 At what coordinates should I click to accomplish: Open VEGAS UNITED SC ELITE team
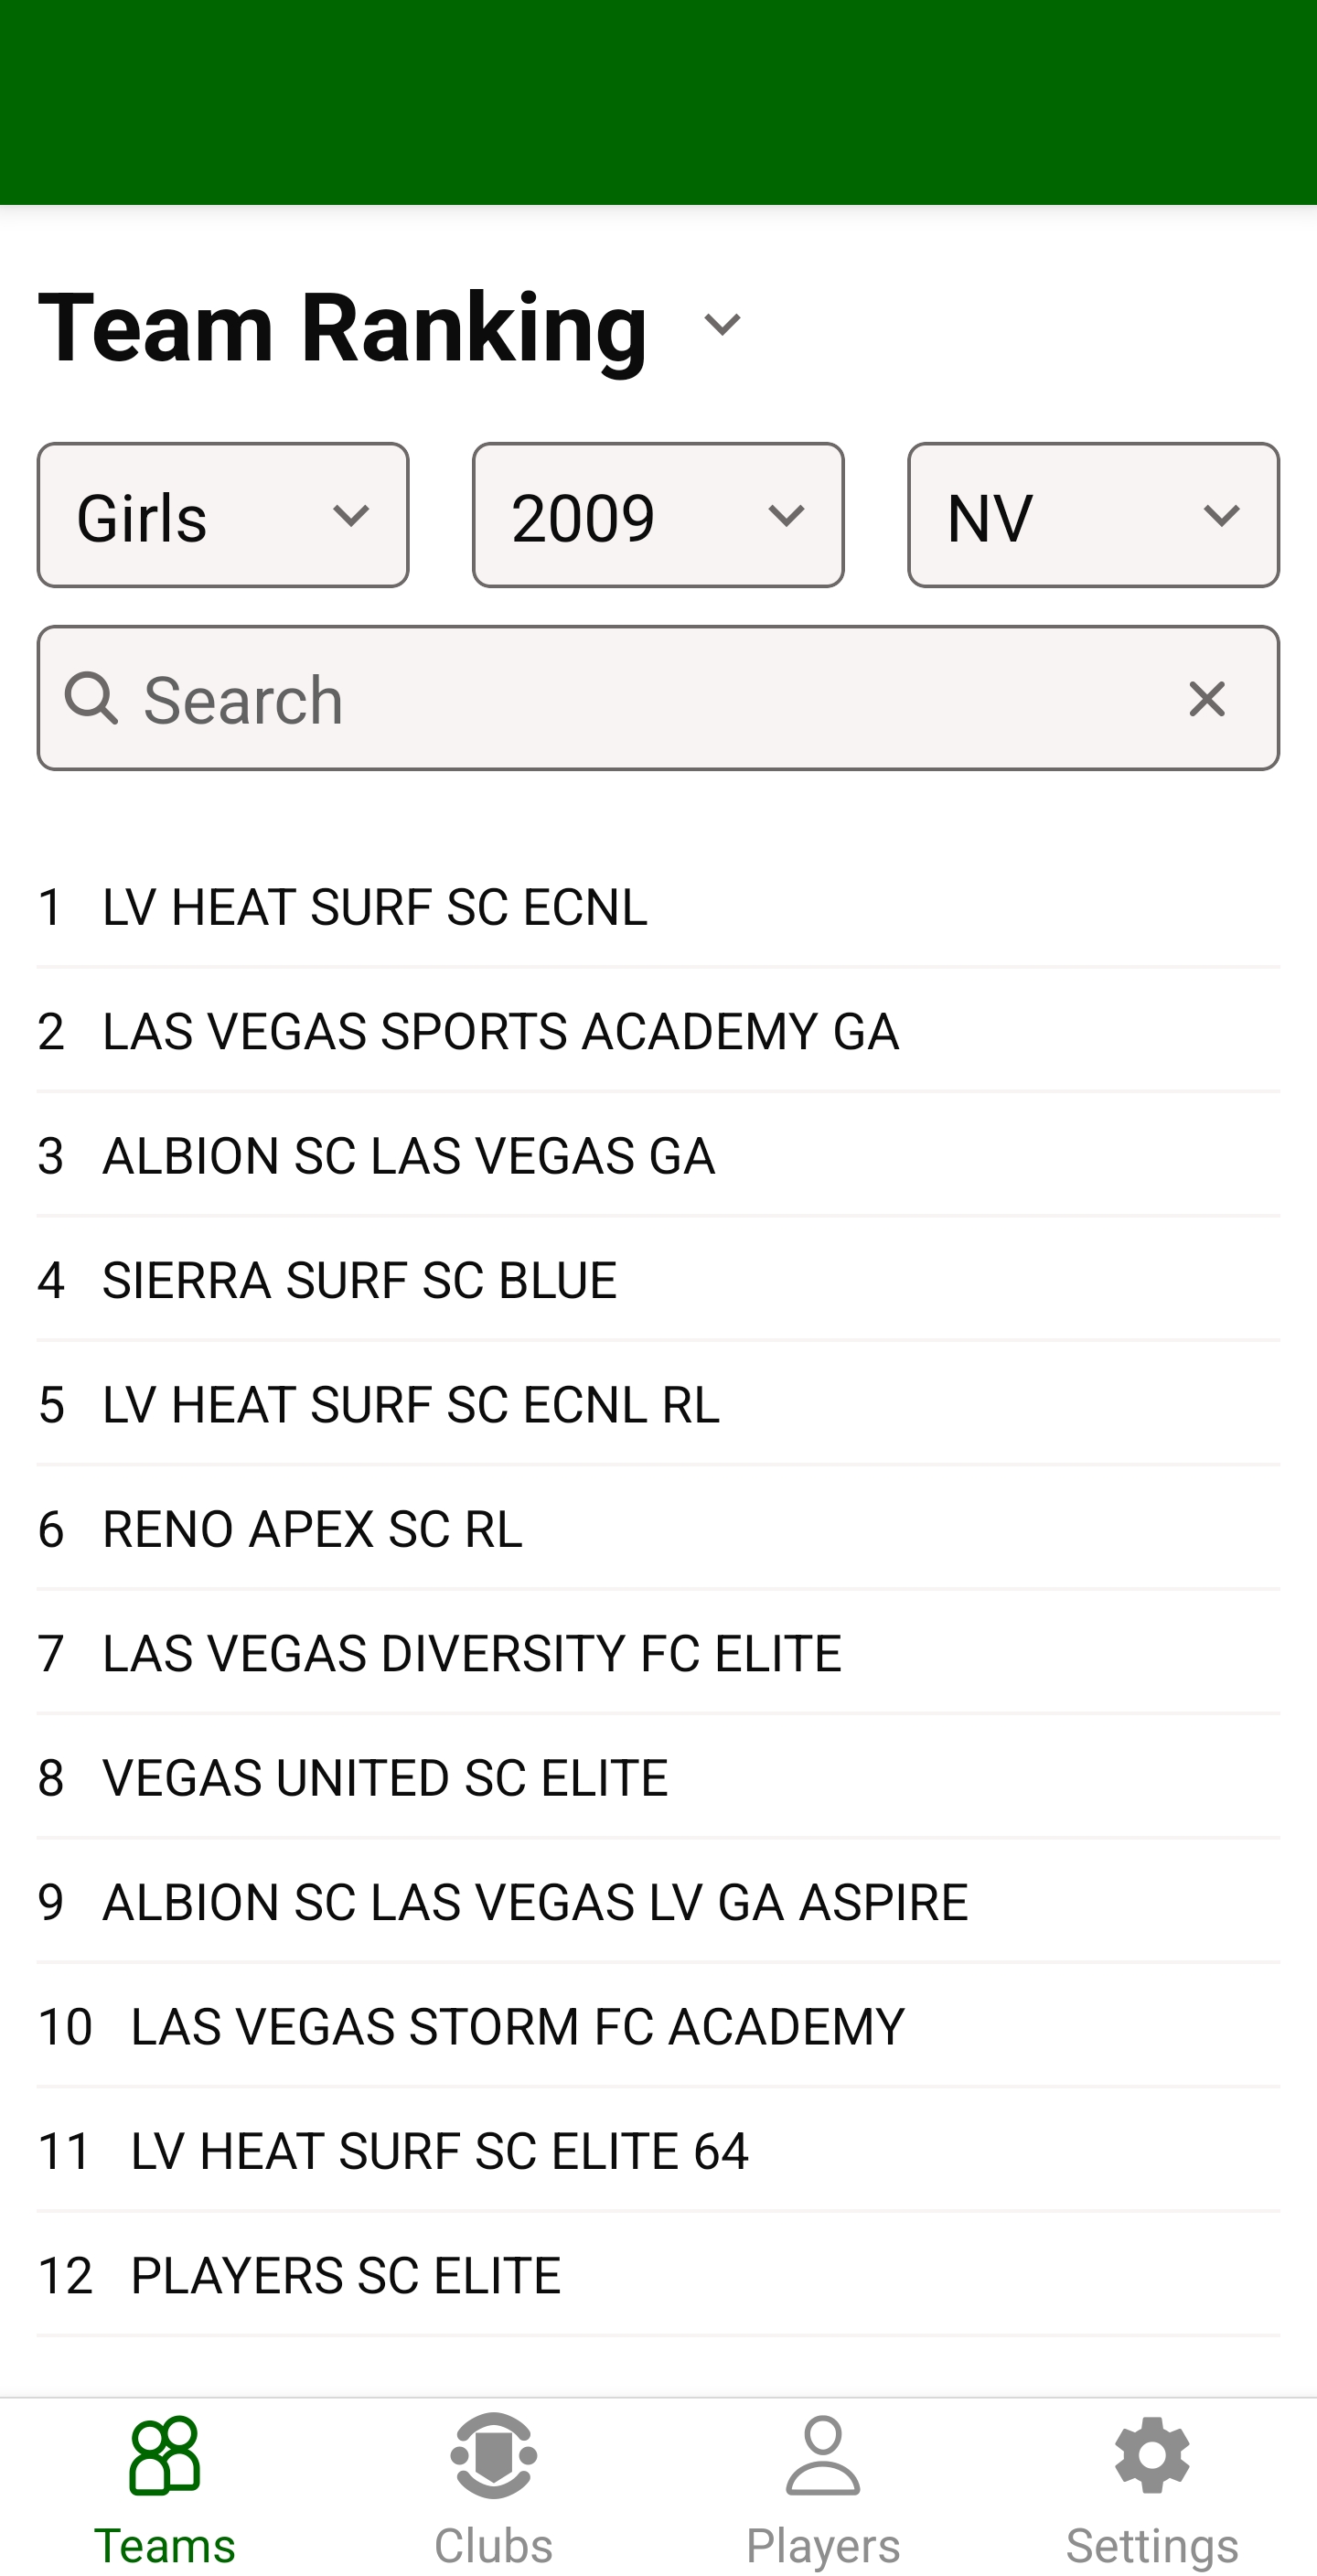tap(385, 1778)
